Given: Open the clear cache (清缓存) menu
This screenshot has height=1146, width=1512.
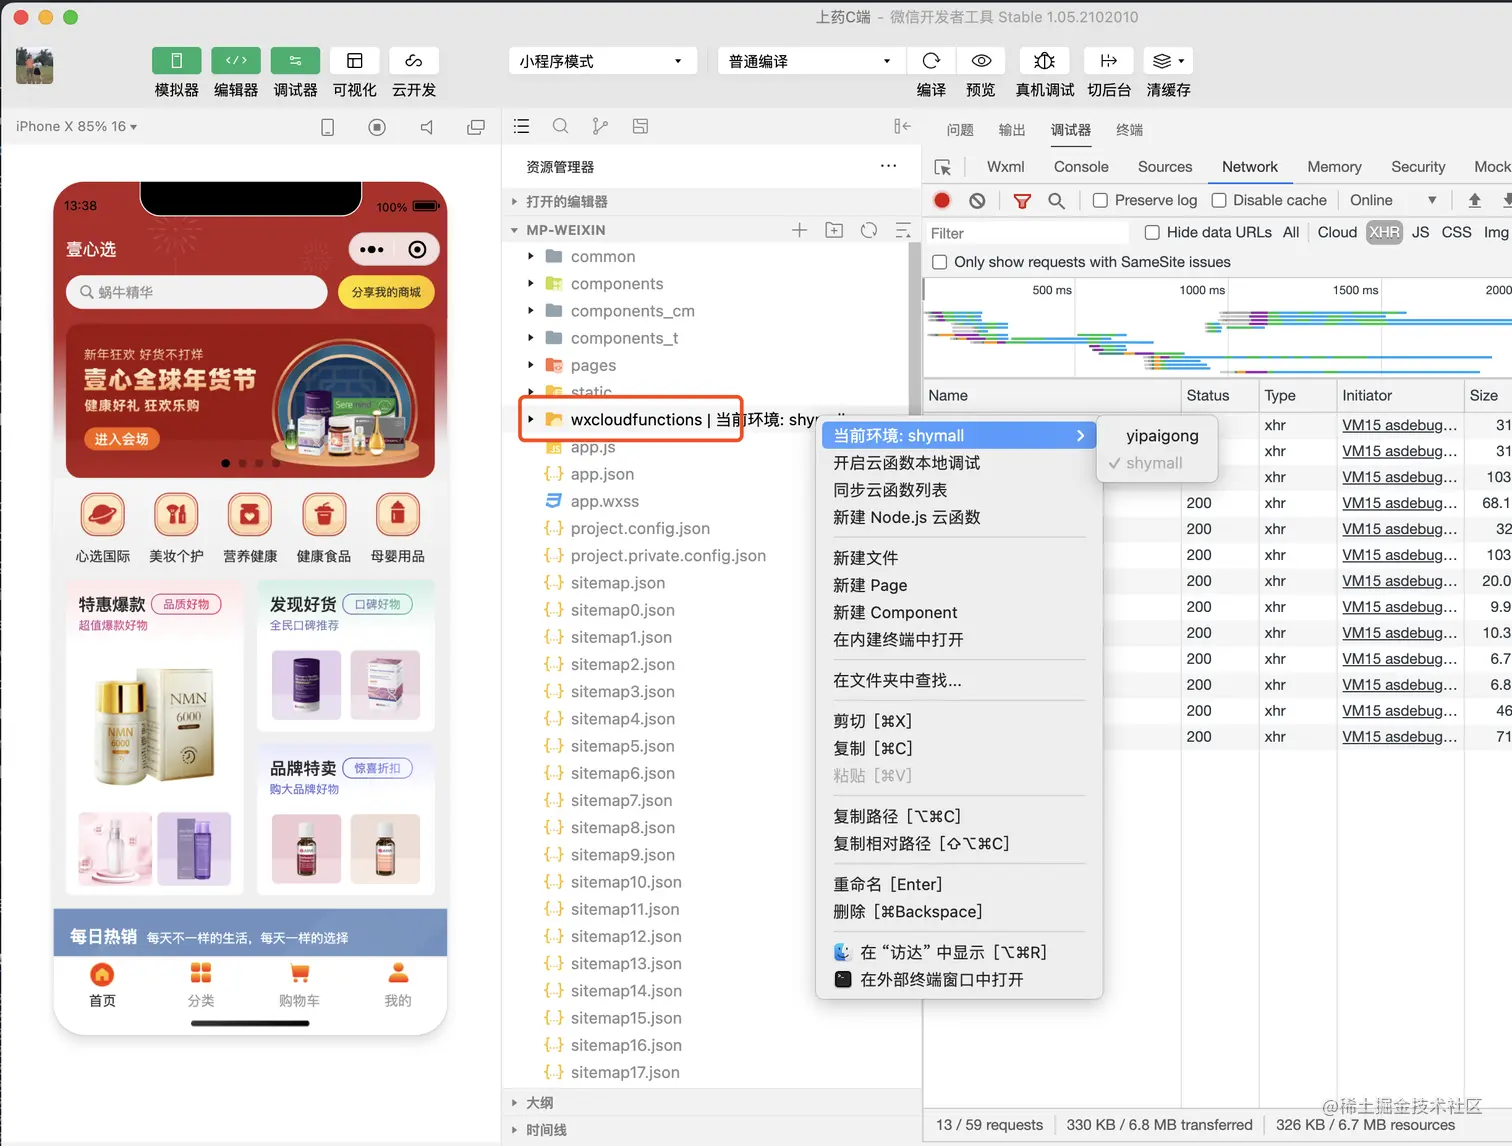Looking at the screenshot, I should click(x=1168, y=60).
